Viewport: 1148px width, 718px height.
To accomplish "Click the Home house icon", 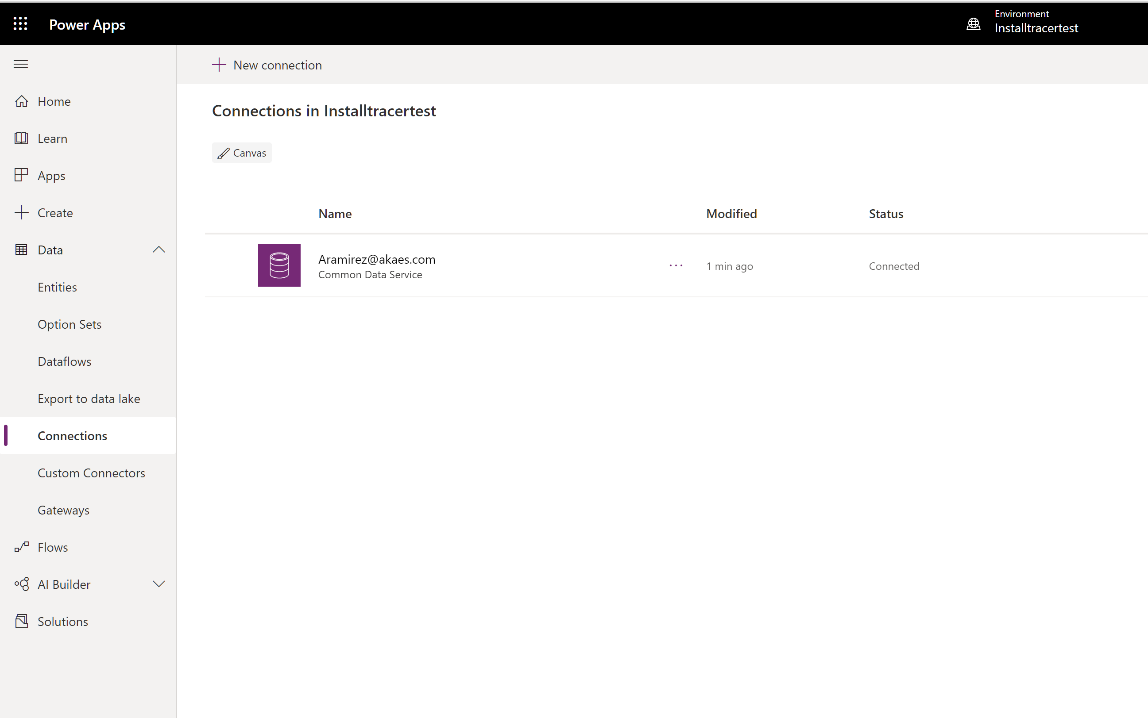I will click(x=22, y=101).
